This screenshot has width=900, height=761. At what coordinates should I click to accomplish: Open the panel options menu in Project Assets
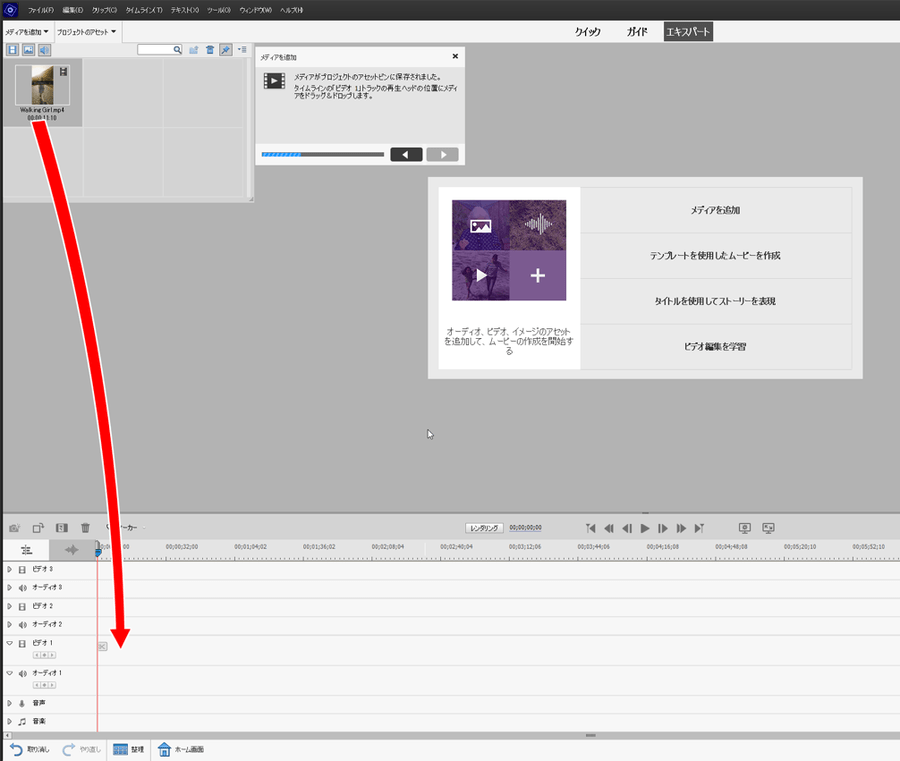click(x=242, y=50)
